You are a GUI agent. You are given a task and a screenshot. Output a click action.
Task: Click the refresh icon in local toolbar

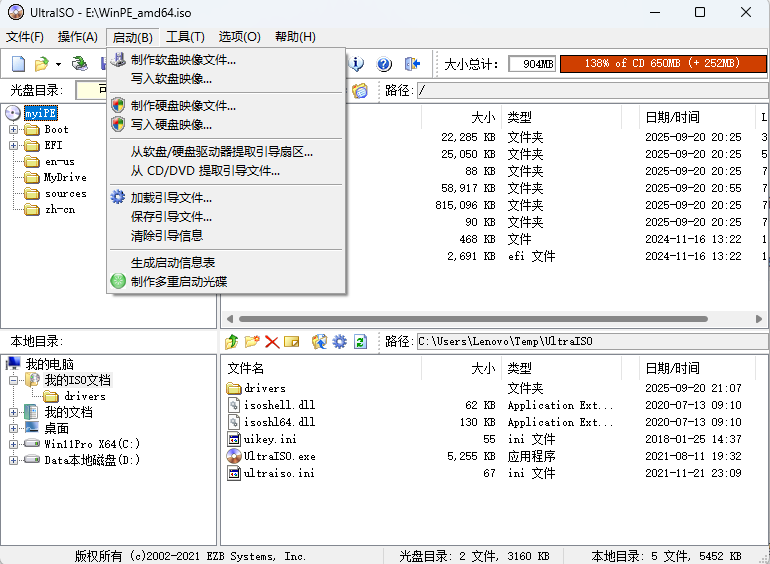(x=360, y=342)
